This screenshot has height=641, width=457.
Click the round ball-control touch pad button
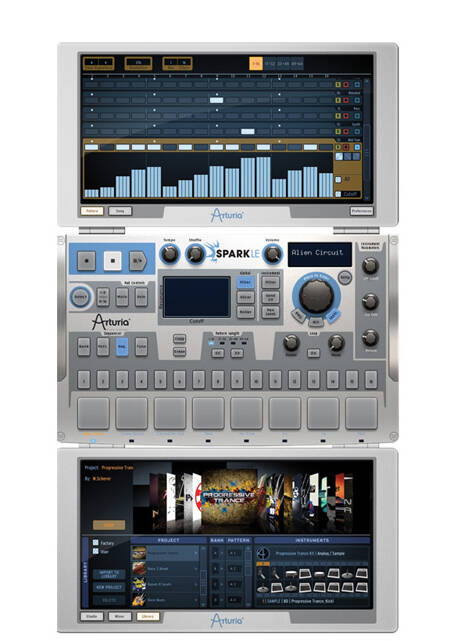coord(80,297)
